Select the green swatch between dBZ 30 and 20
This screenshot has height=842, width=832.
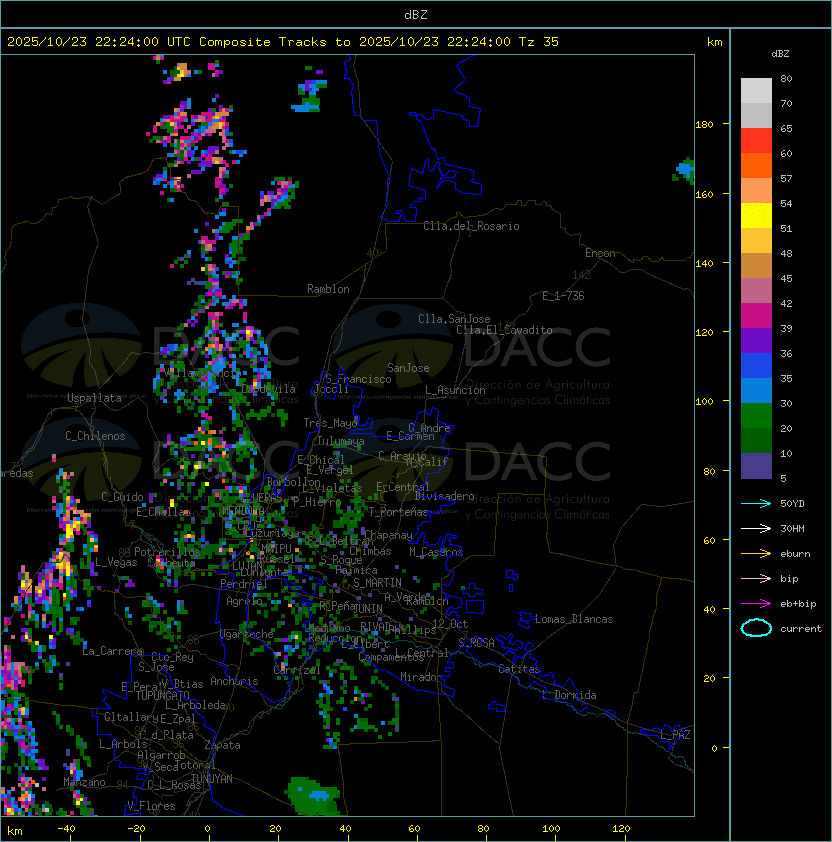tap(756, 416)
